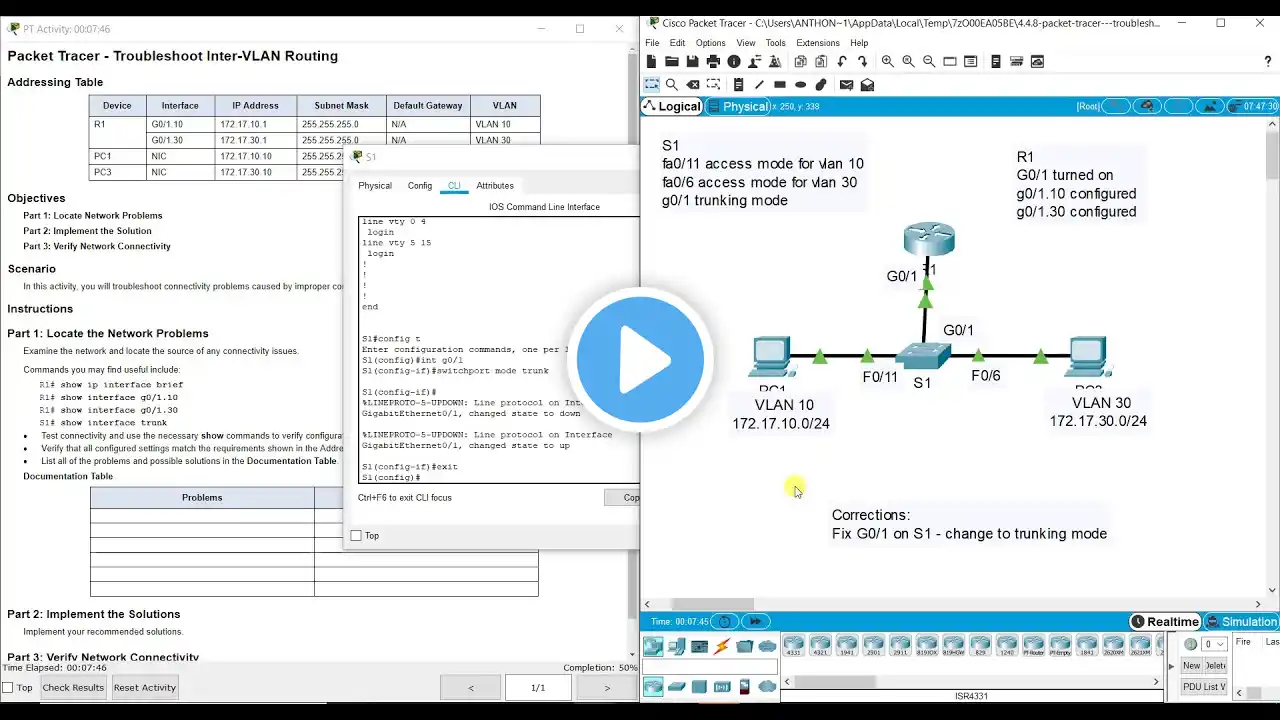Open the scenario number dropdown
1280x720 pixels.
(1214, 644)
